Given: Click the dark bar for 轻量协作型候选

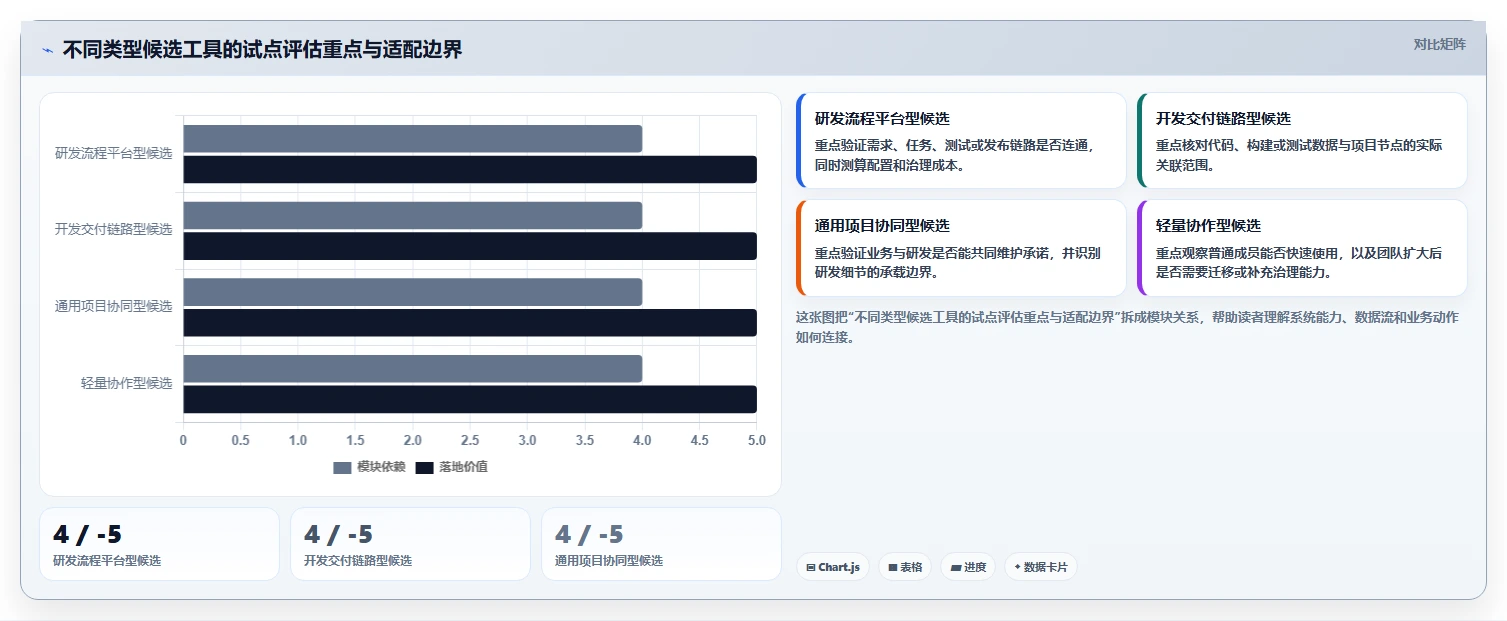Looking at the screenshot, I should pos(470,399).
